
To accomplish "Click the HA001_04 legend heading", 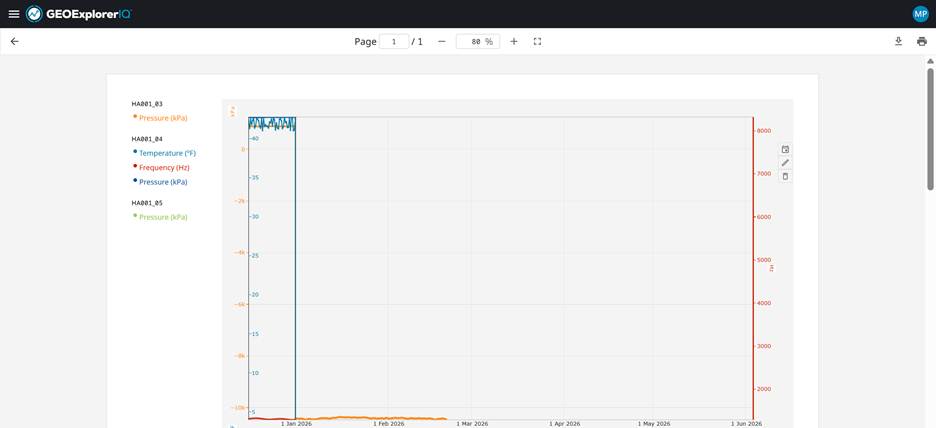I will (147, 139).
